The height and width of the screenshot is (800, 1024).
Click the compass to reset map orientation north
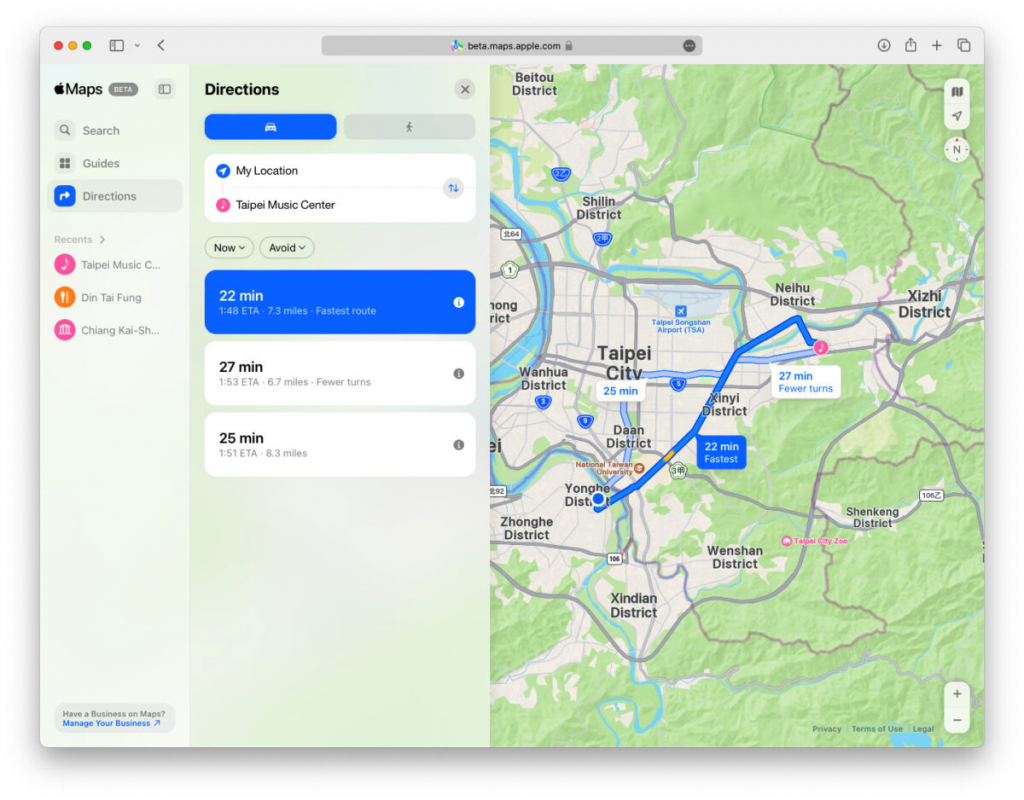pyautogui.click(x=956, y=149)
